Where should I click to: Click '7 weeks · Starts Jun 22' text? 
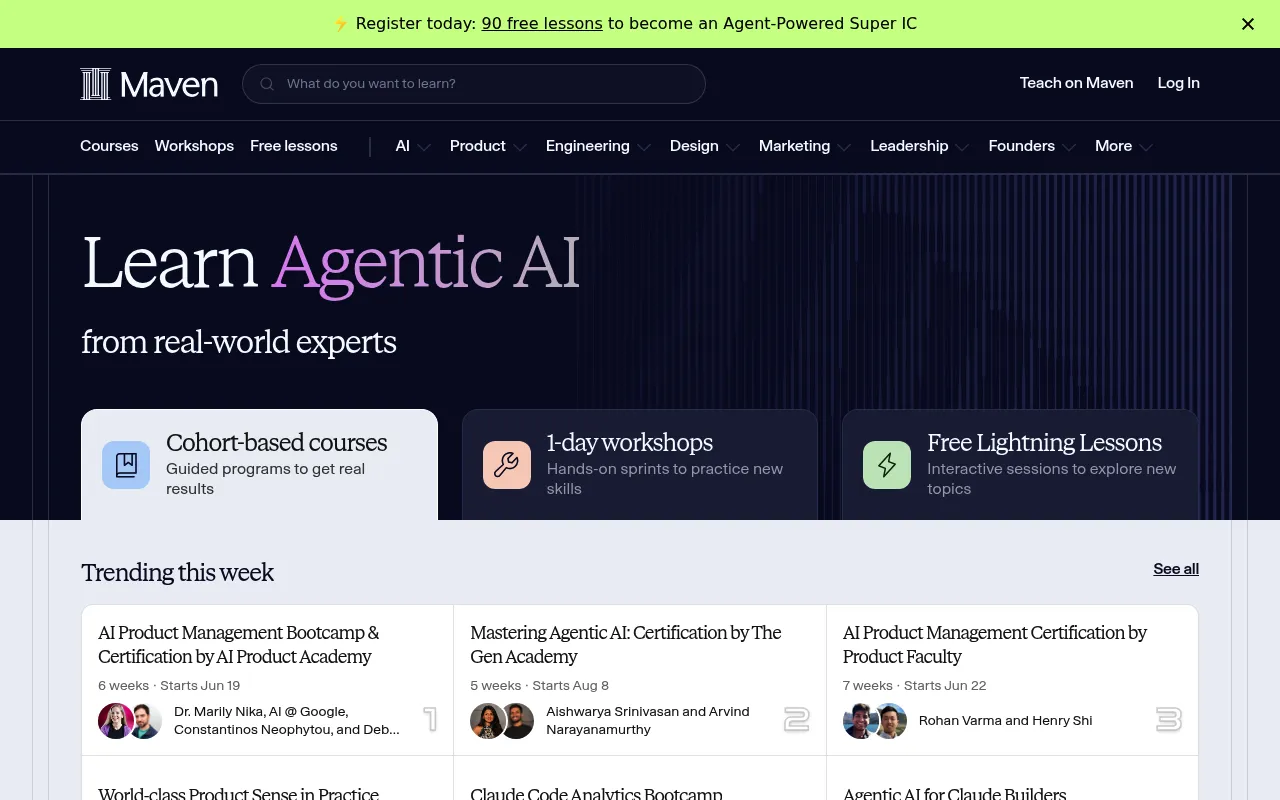915,686
